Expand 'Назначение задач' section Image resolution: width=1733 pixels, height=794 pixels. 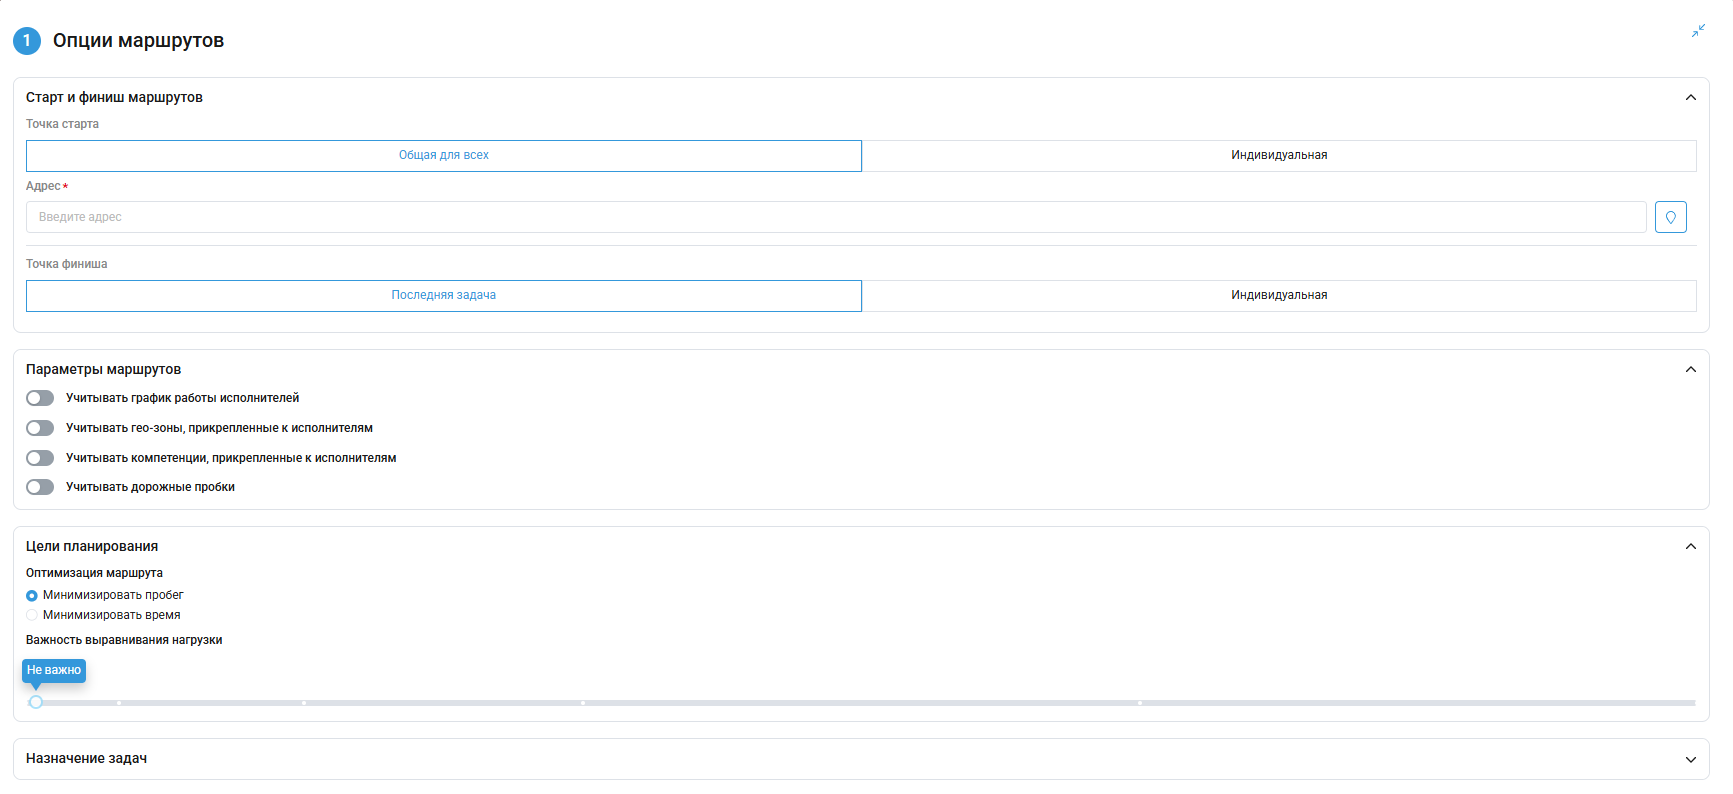coord(1690,759)
